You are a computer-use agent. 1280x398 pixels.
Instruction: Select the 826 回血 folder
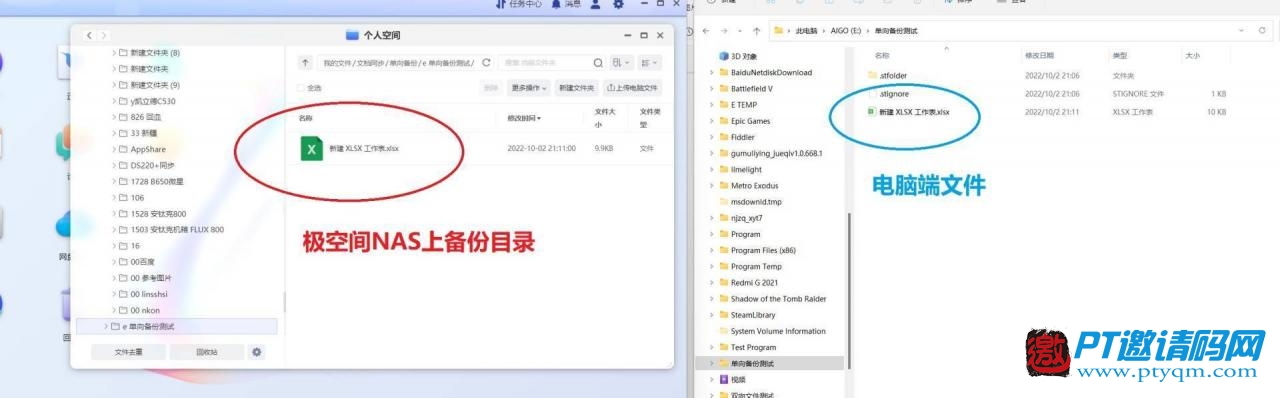pos(145,117)
